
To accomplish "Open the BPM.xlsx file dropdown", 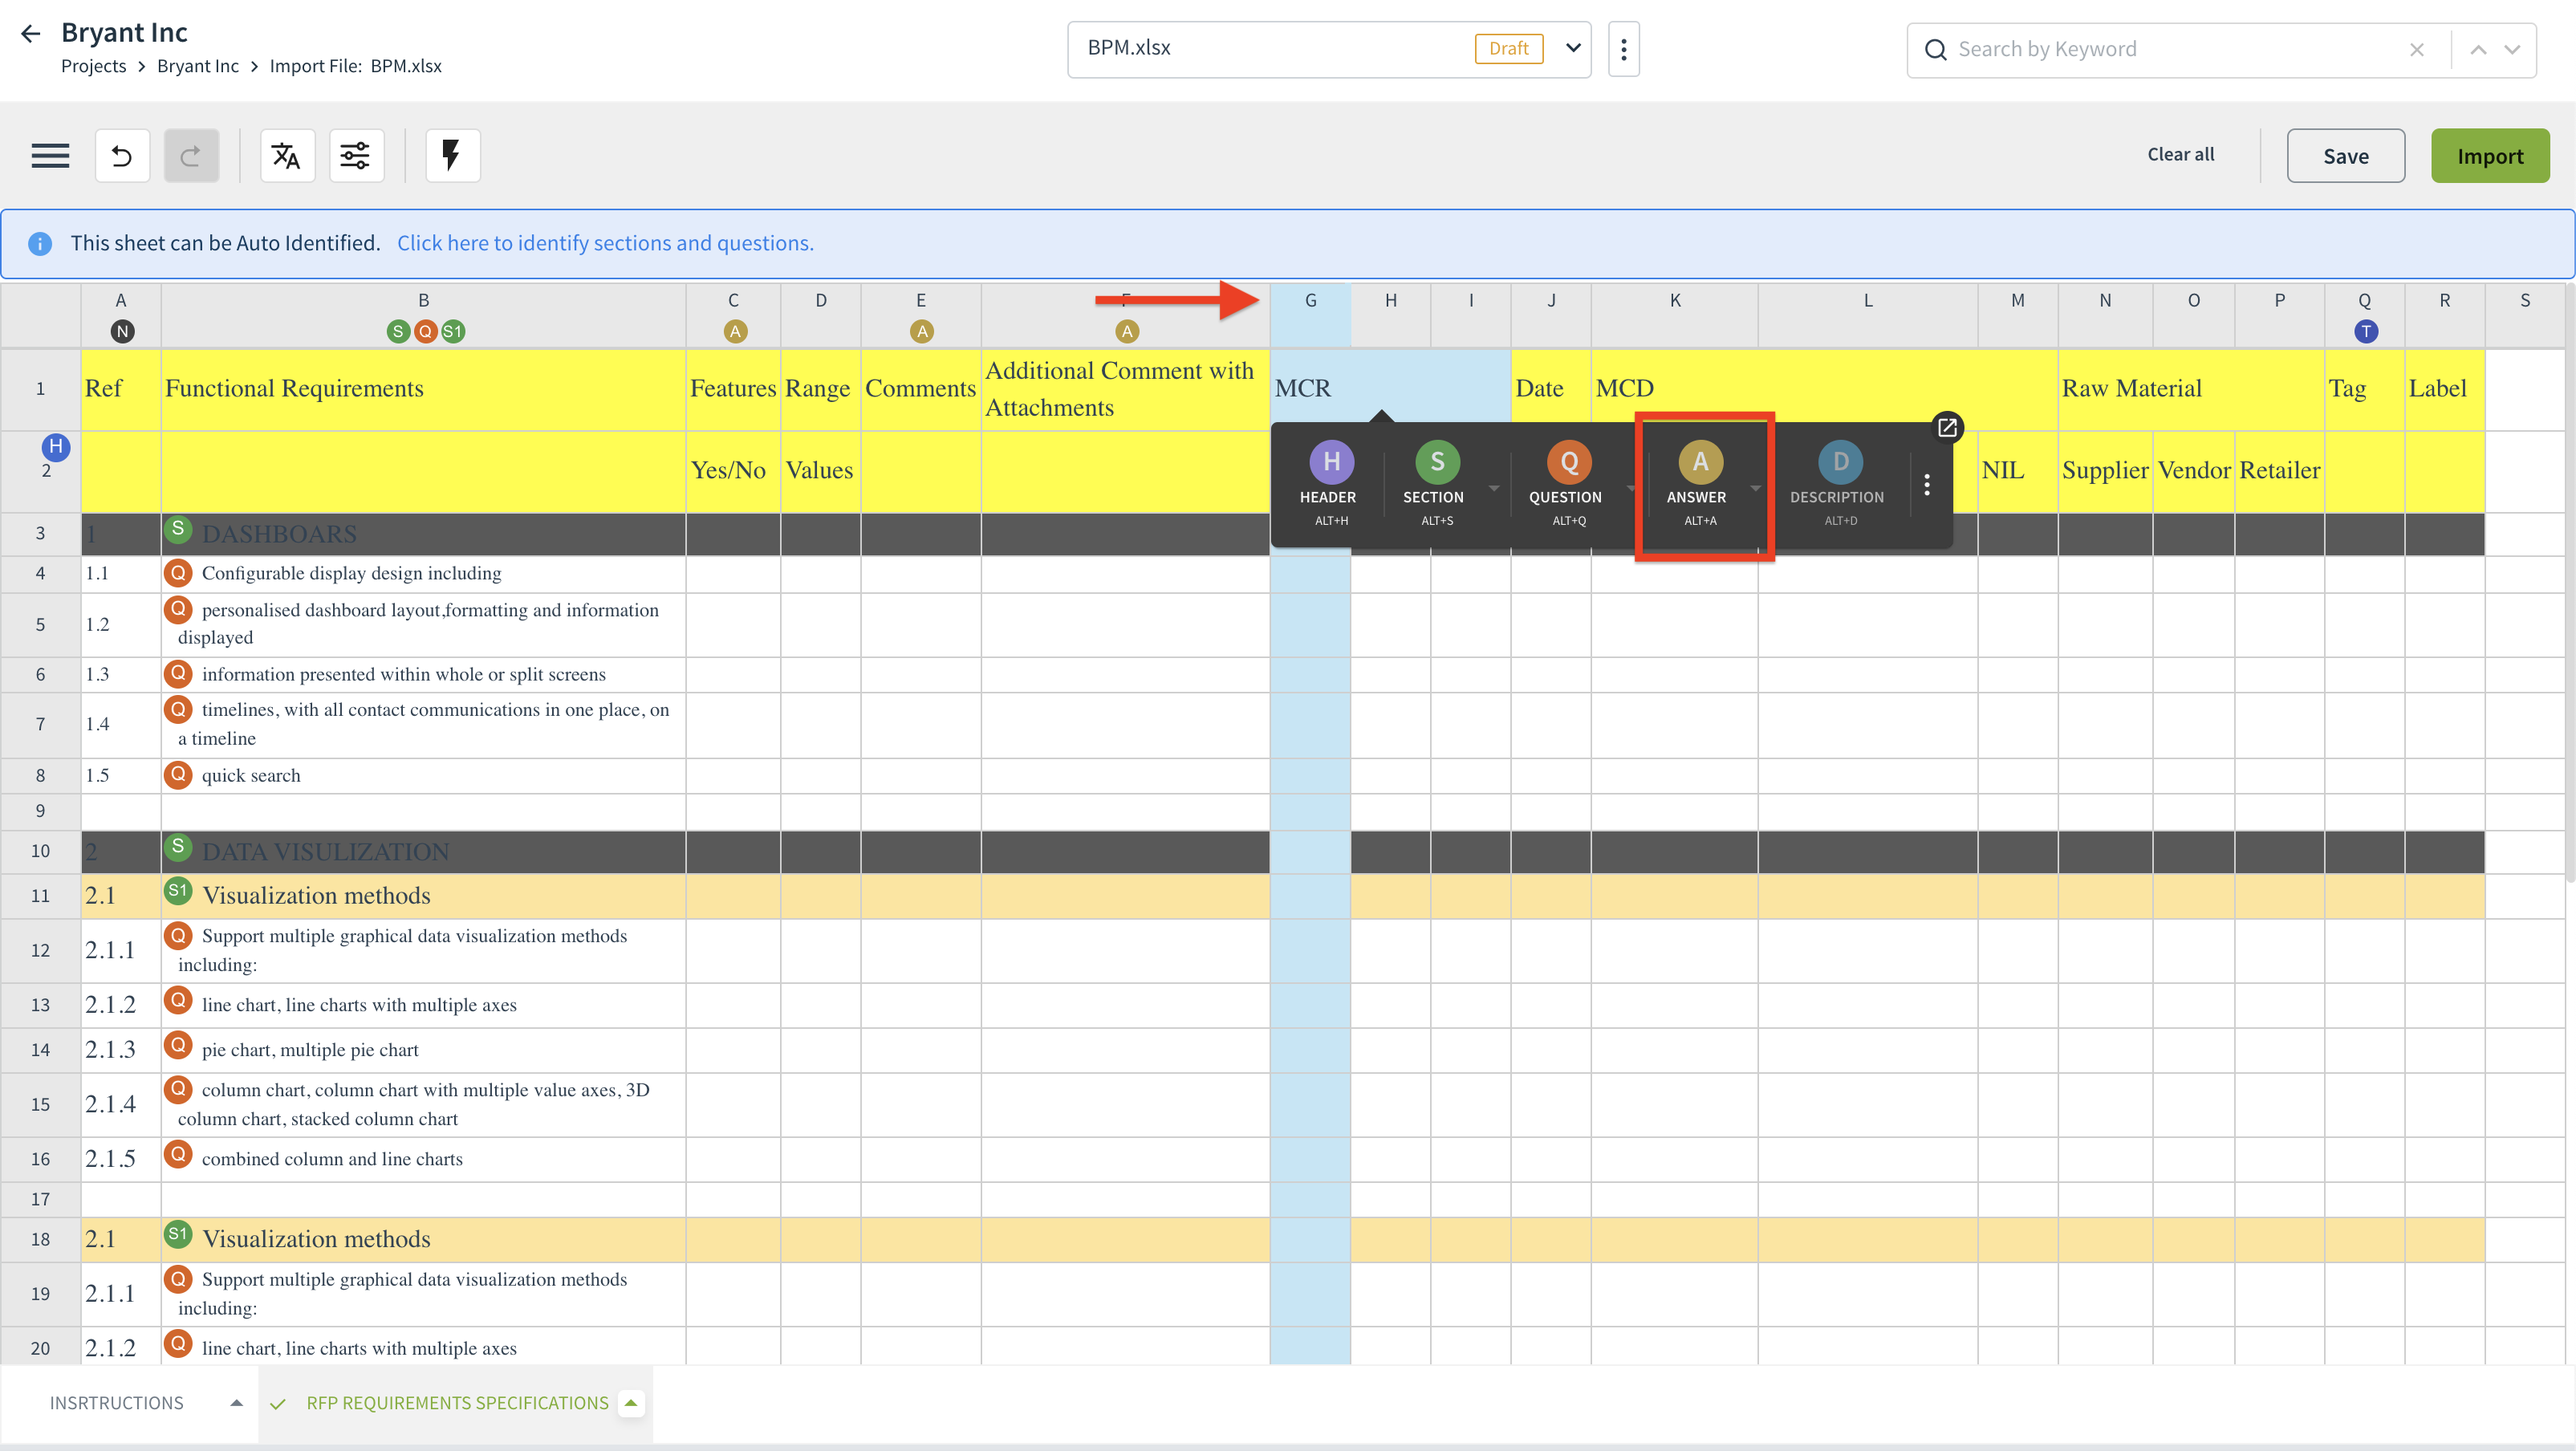I will 1572,48.
